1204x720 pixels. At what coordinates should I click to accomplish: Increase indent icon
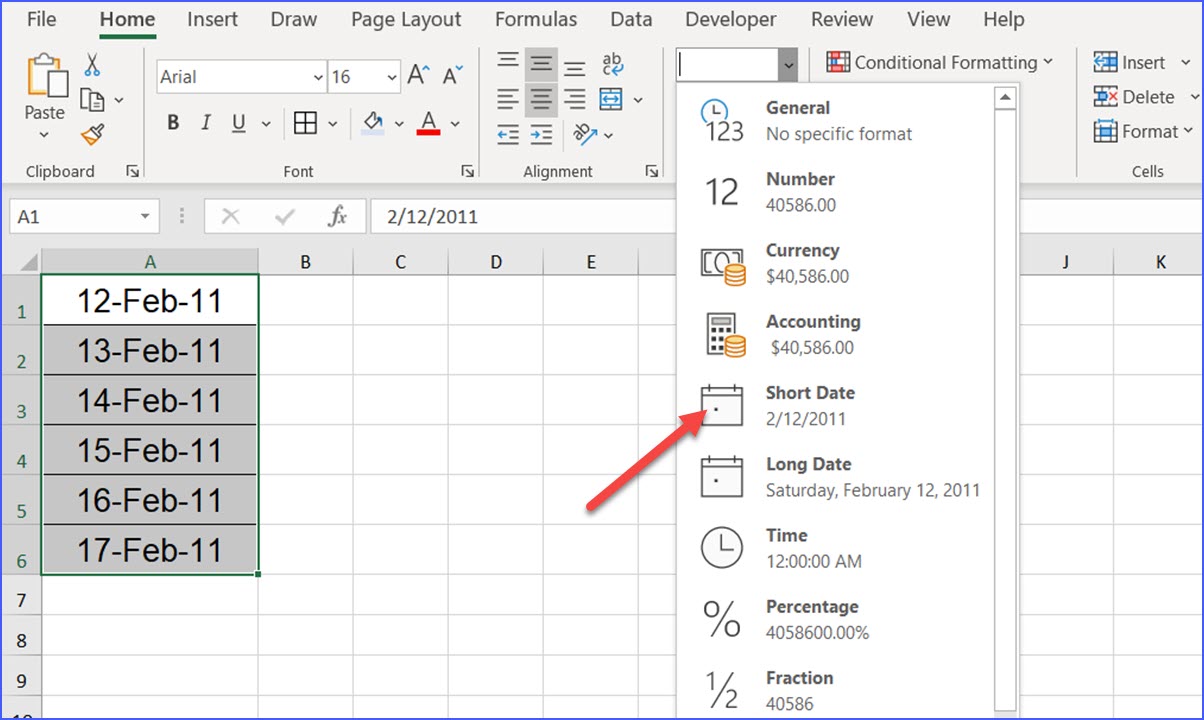click(541, 134)
